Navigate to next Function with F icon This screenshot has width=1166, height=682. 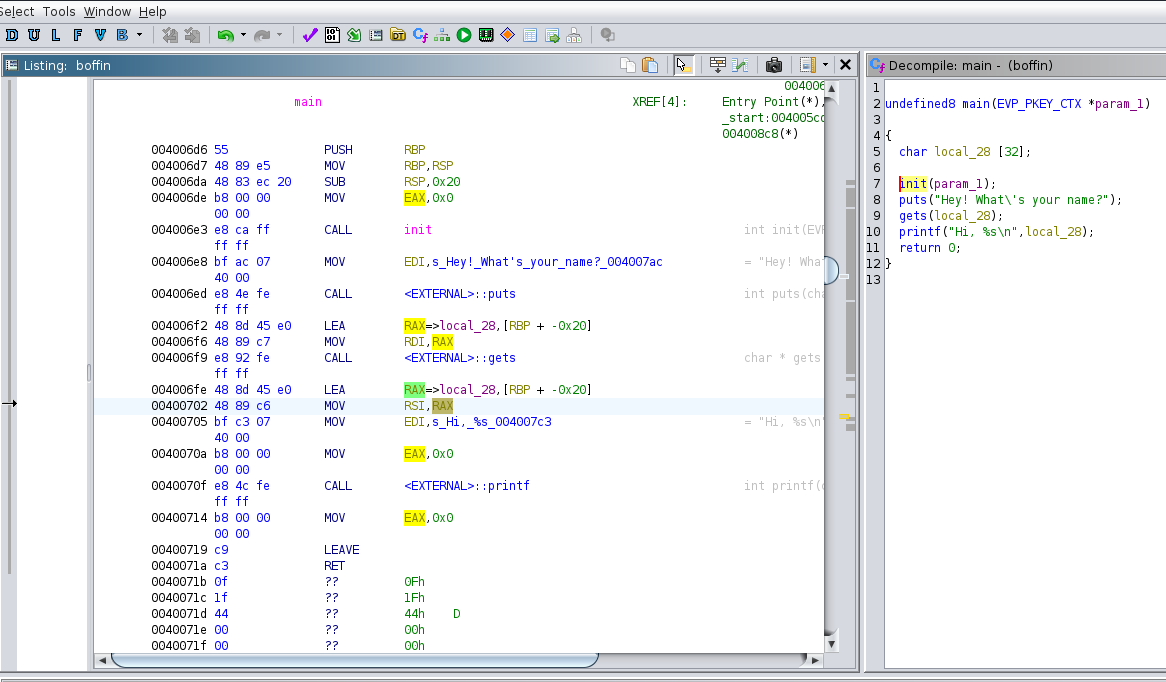pos(78,35)
